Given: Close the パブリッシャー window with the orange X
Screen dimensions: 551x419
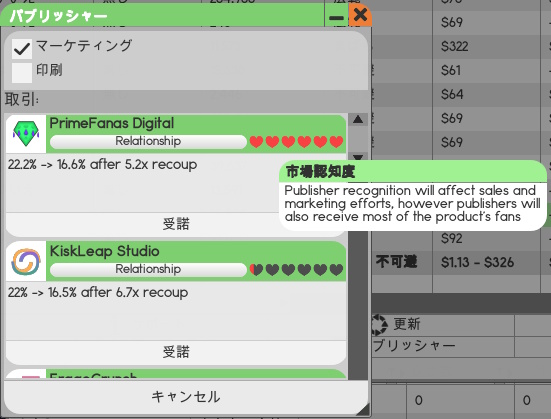Looking at the screenshot, I should click(x=360, y=15).
